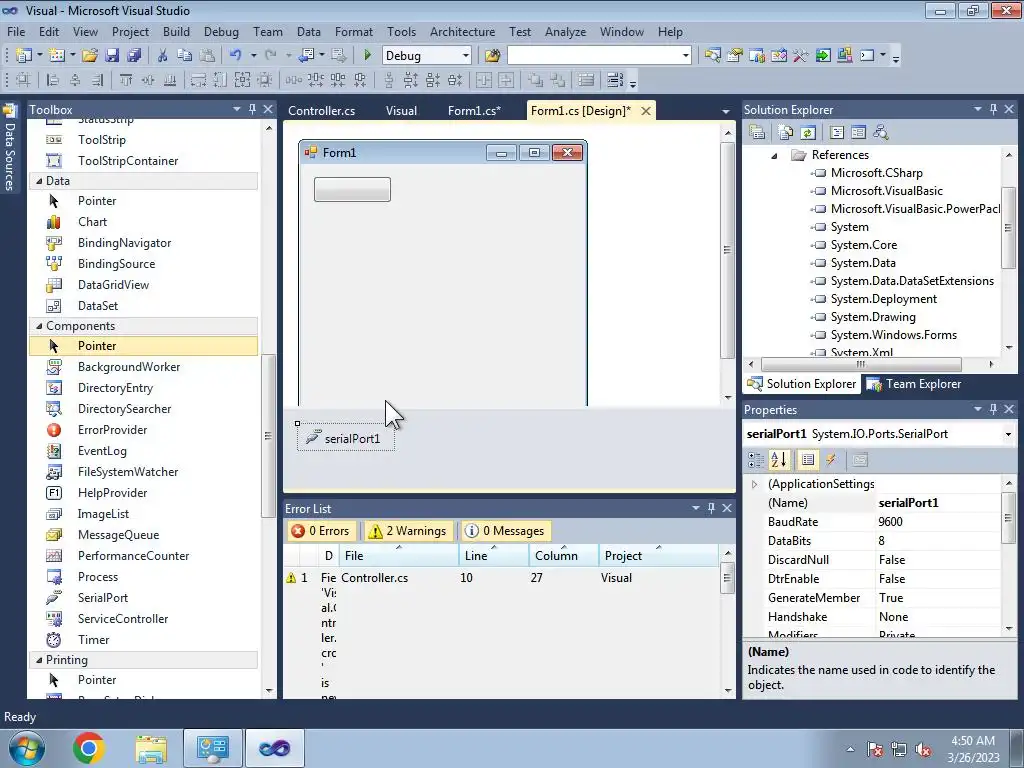
Task: Open the Windows Start menu
Action: tap(26, 748)
